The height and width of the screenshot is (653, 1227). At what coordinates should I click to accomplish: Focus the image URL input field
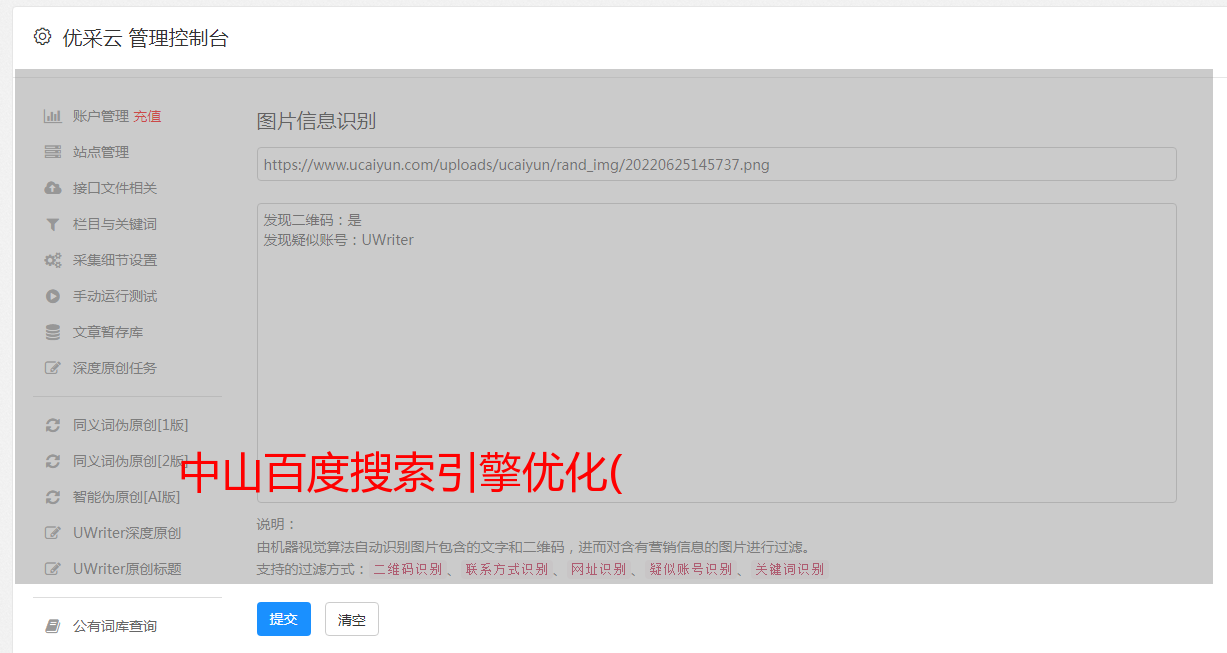[716, 164]
